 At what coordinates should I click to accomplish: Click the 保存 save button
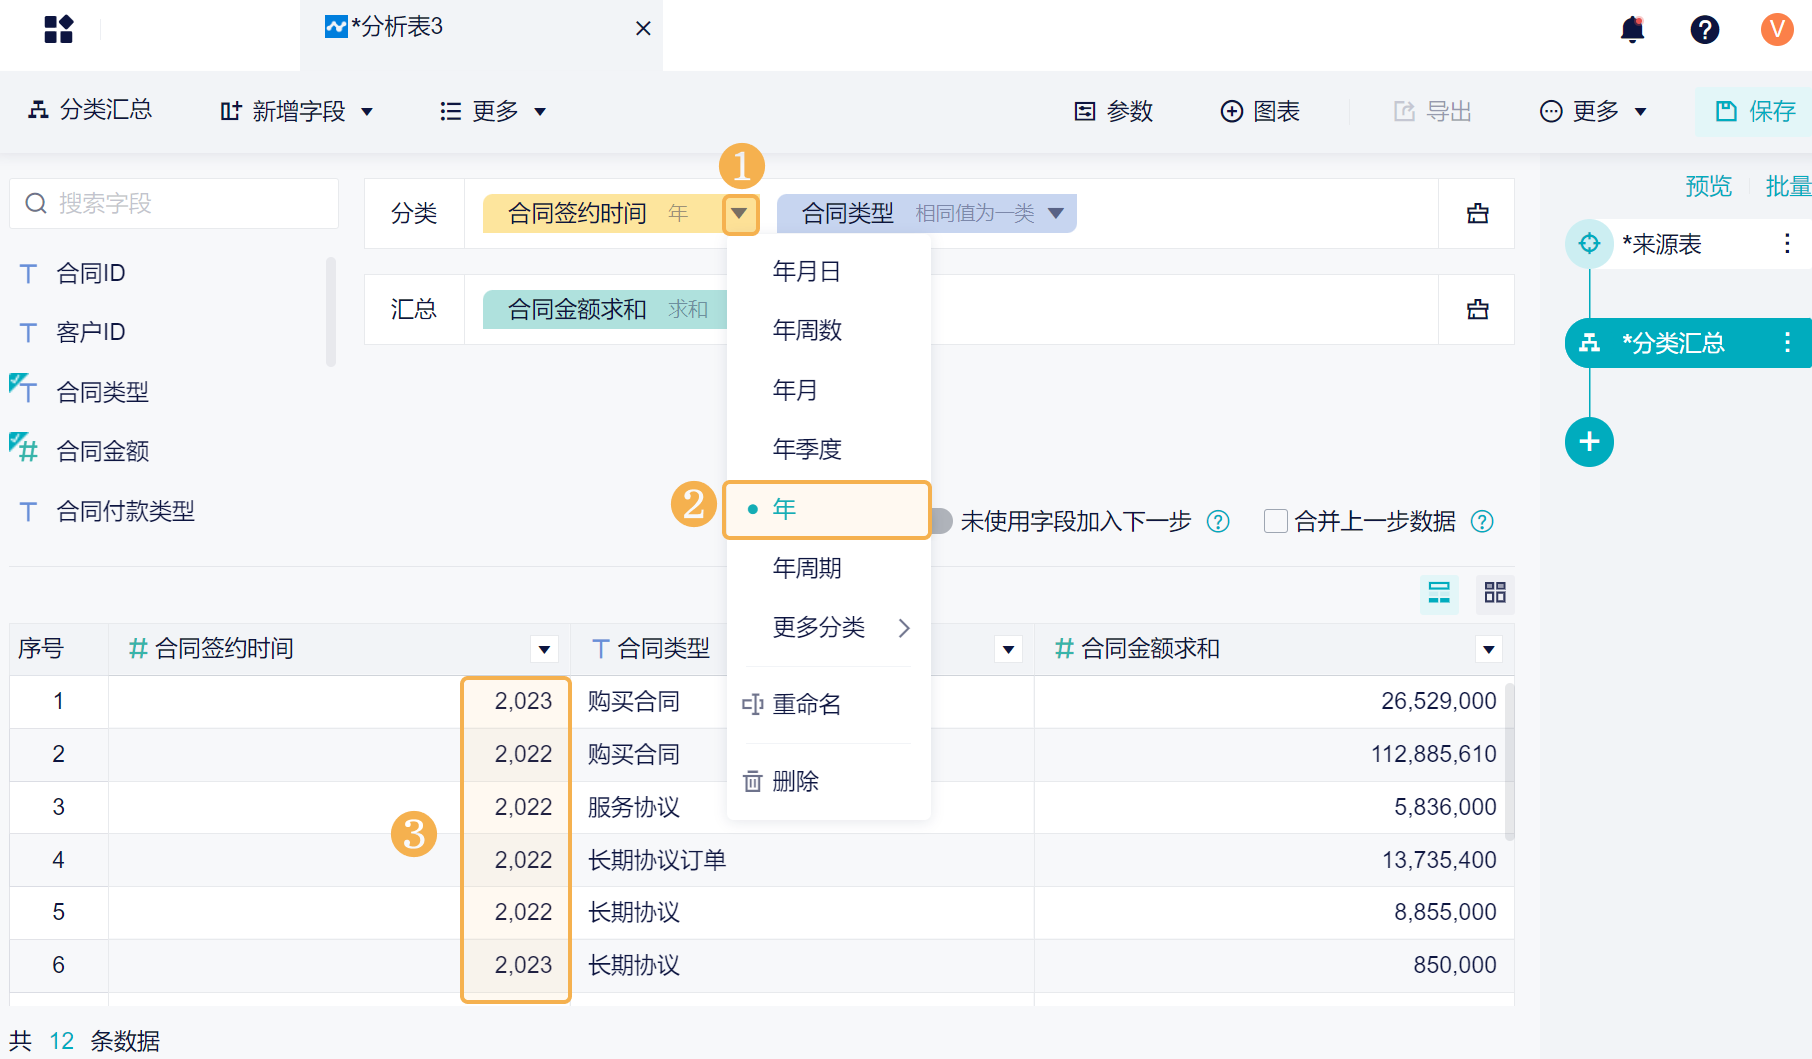pyautogui.click(x=1755, y=111)
